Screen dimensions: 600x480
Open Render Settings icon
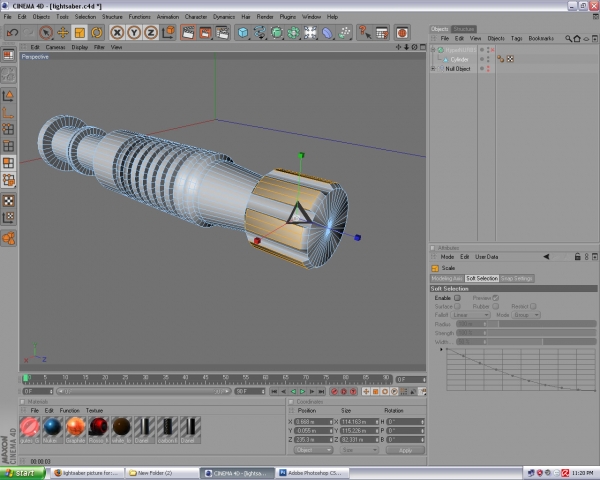pos(222,33)
